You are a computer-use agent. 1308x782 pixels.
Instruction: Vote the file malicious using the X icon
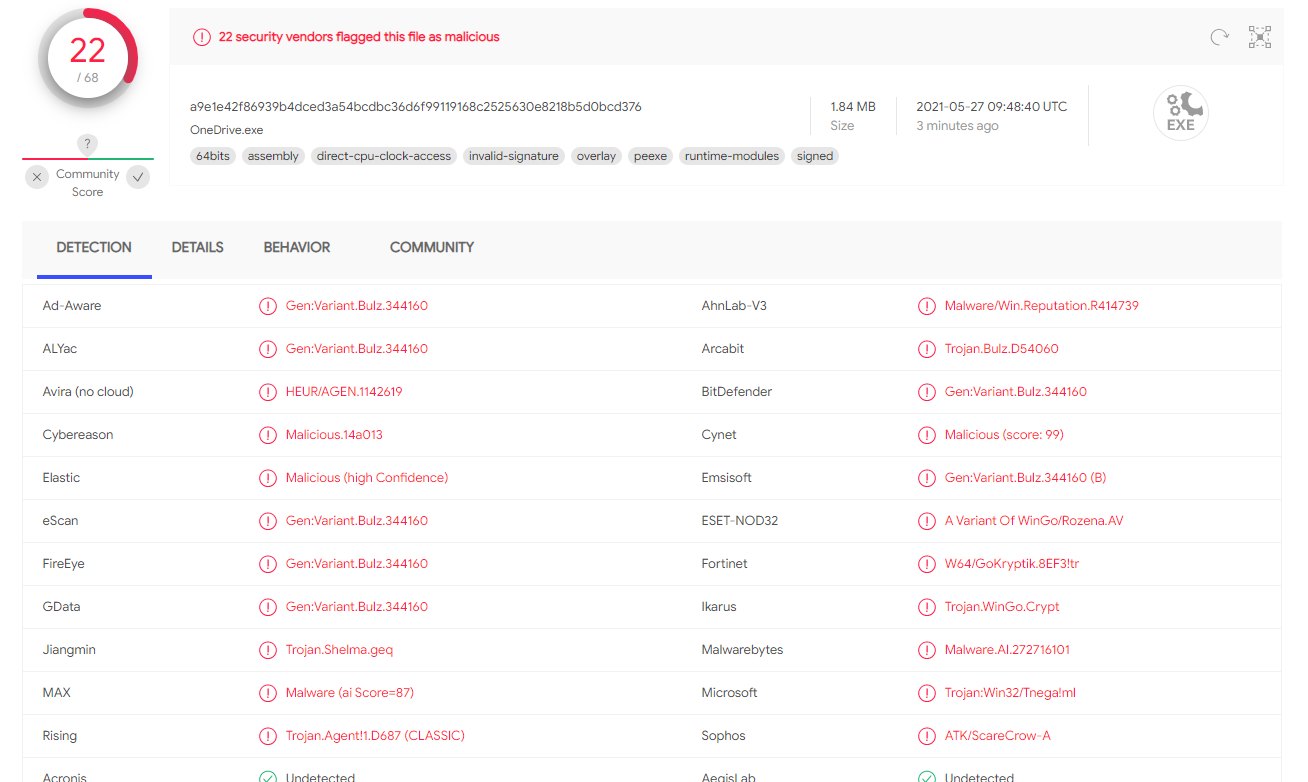pyautogui.click(x=37, y=176)
